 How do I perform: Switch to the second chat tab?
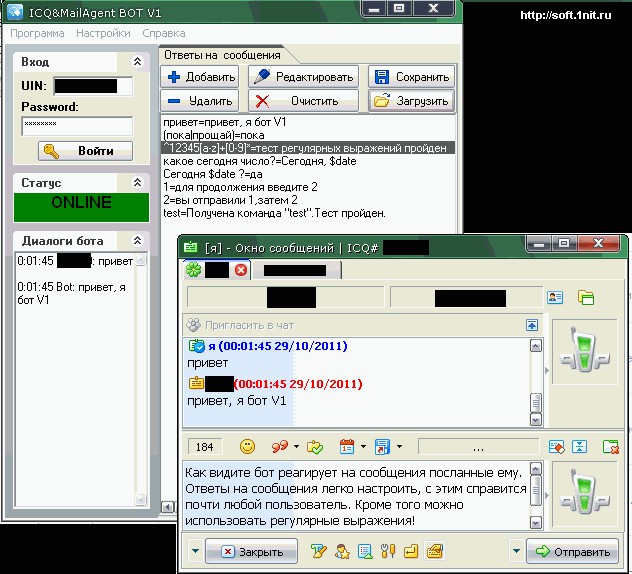(x=296, y=270)
